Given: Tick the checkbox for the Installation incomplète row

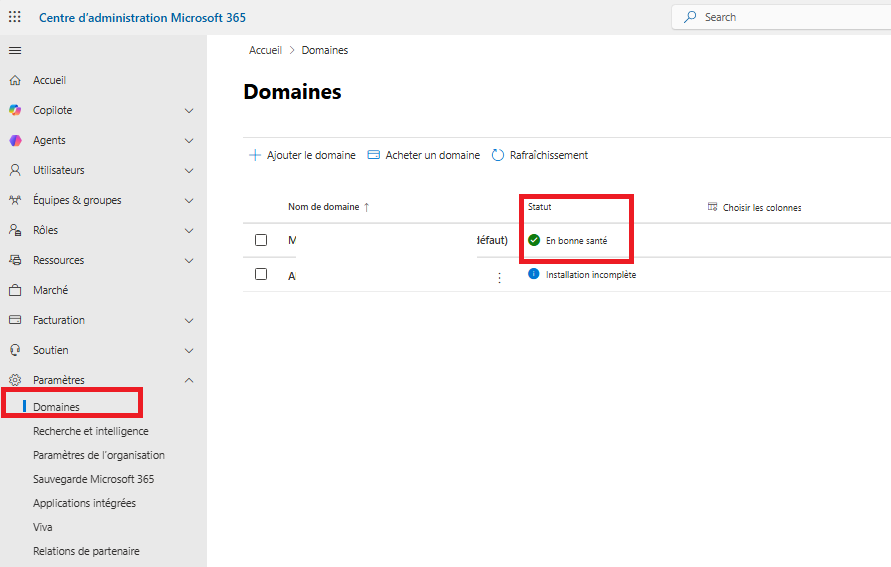Looking at the screenshot, I should pos(261,274).
